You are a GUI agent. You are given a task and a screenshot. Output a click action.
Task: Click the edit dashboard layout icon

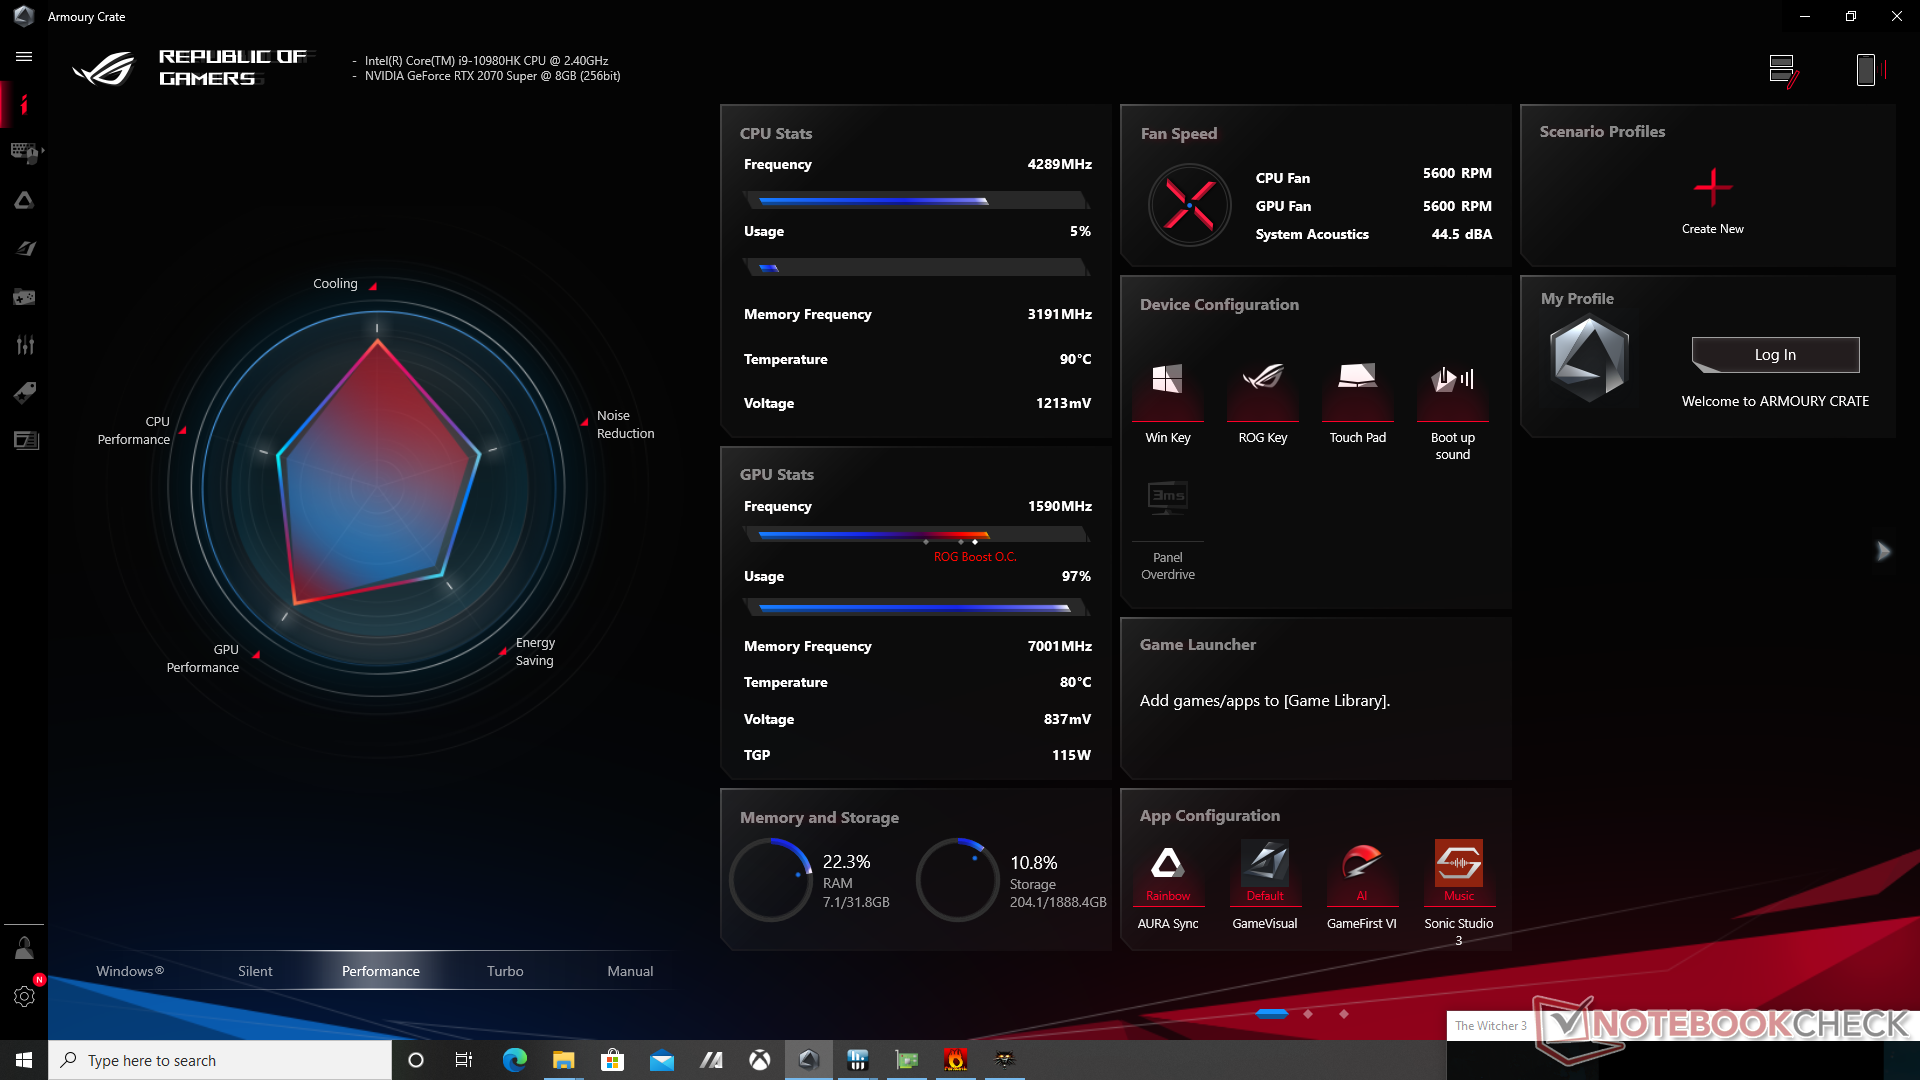click(1782, 70)
